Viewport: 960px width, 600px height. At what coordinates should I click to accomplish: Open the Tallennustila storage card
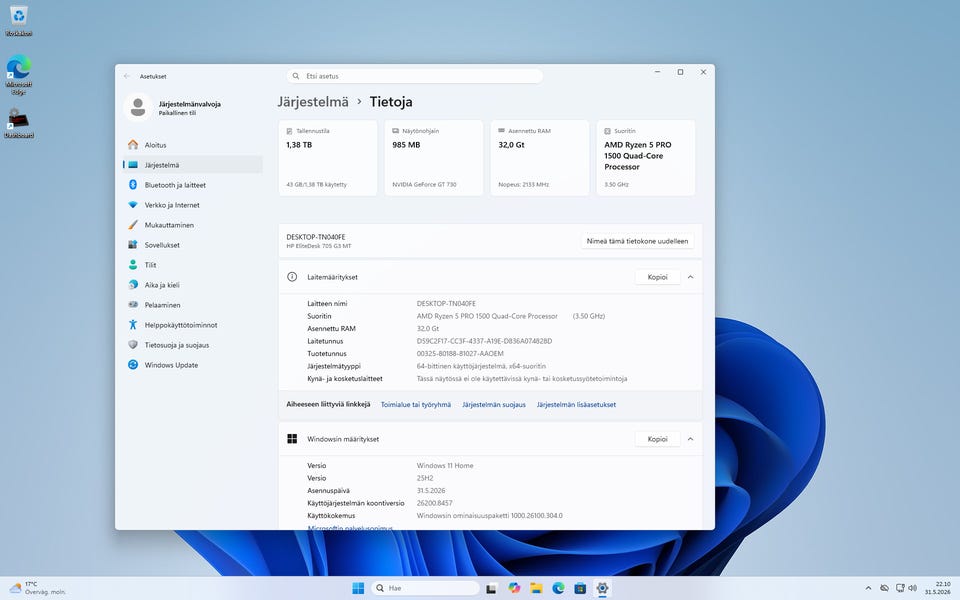[x=328, y=158]
